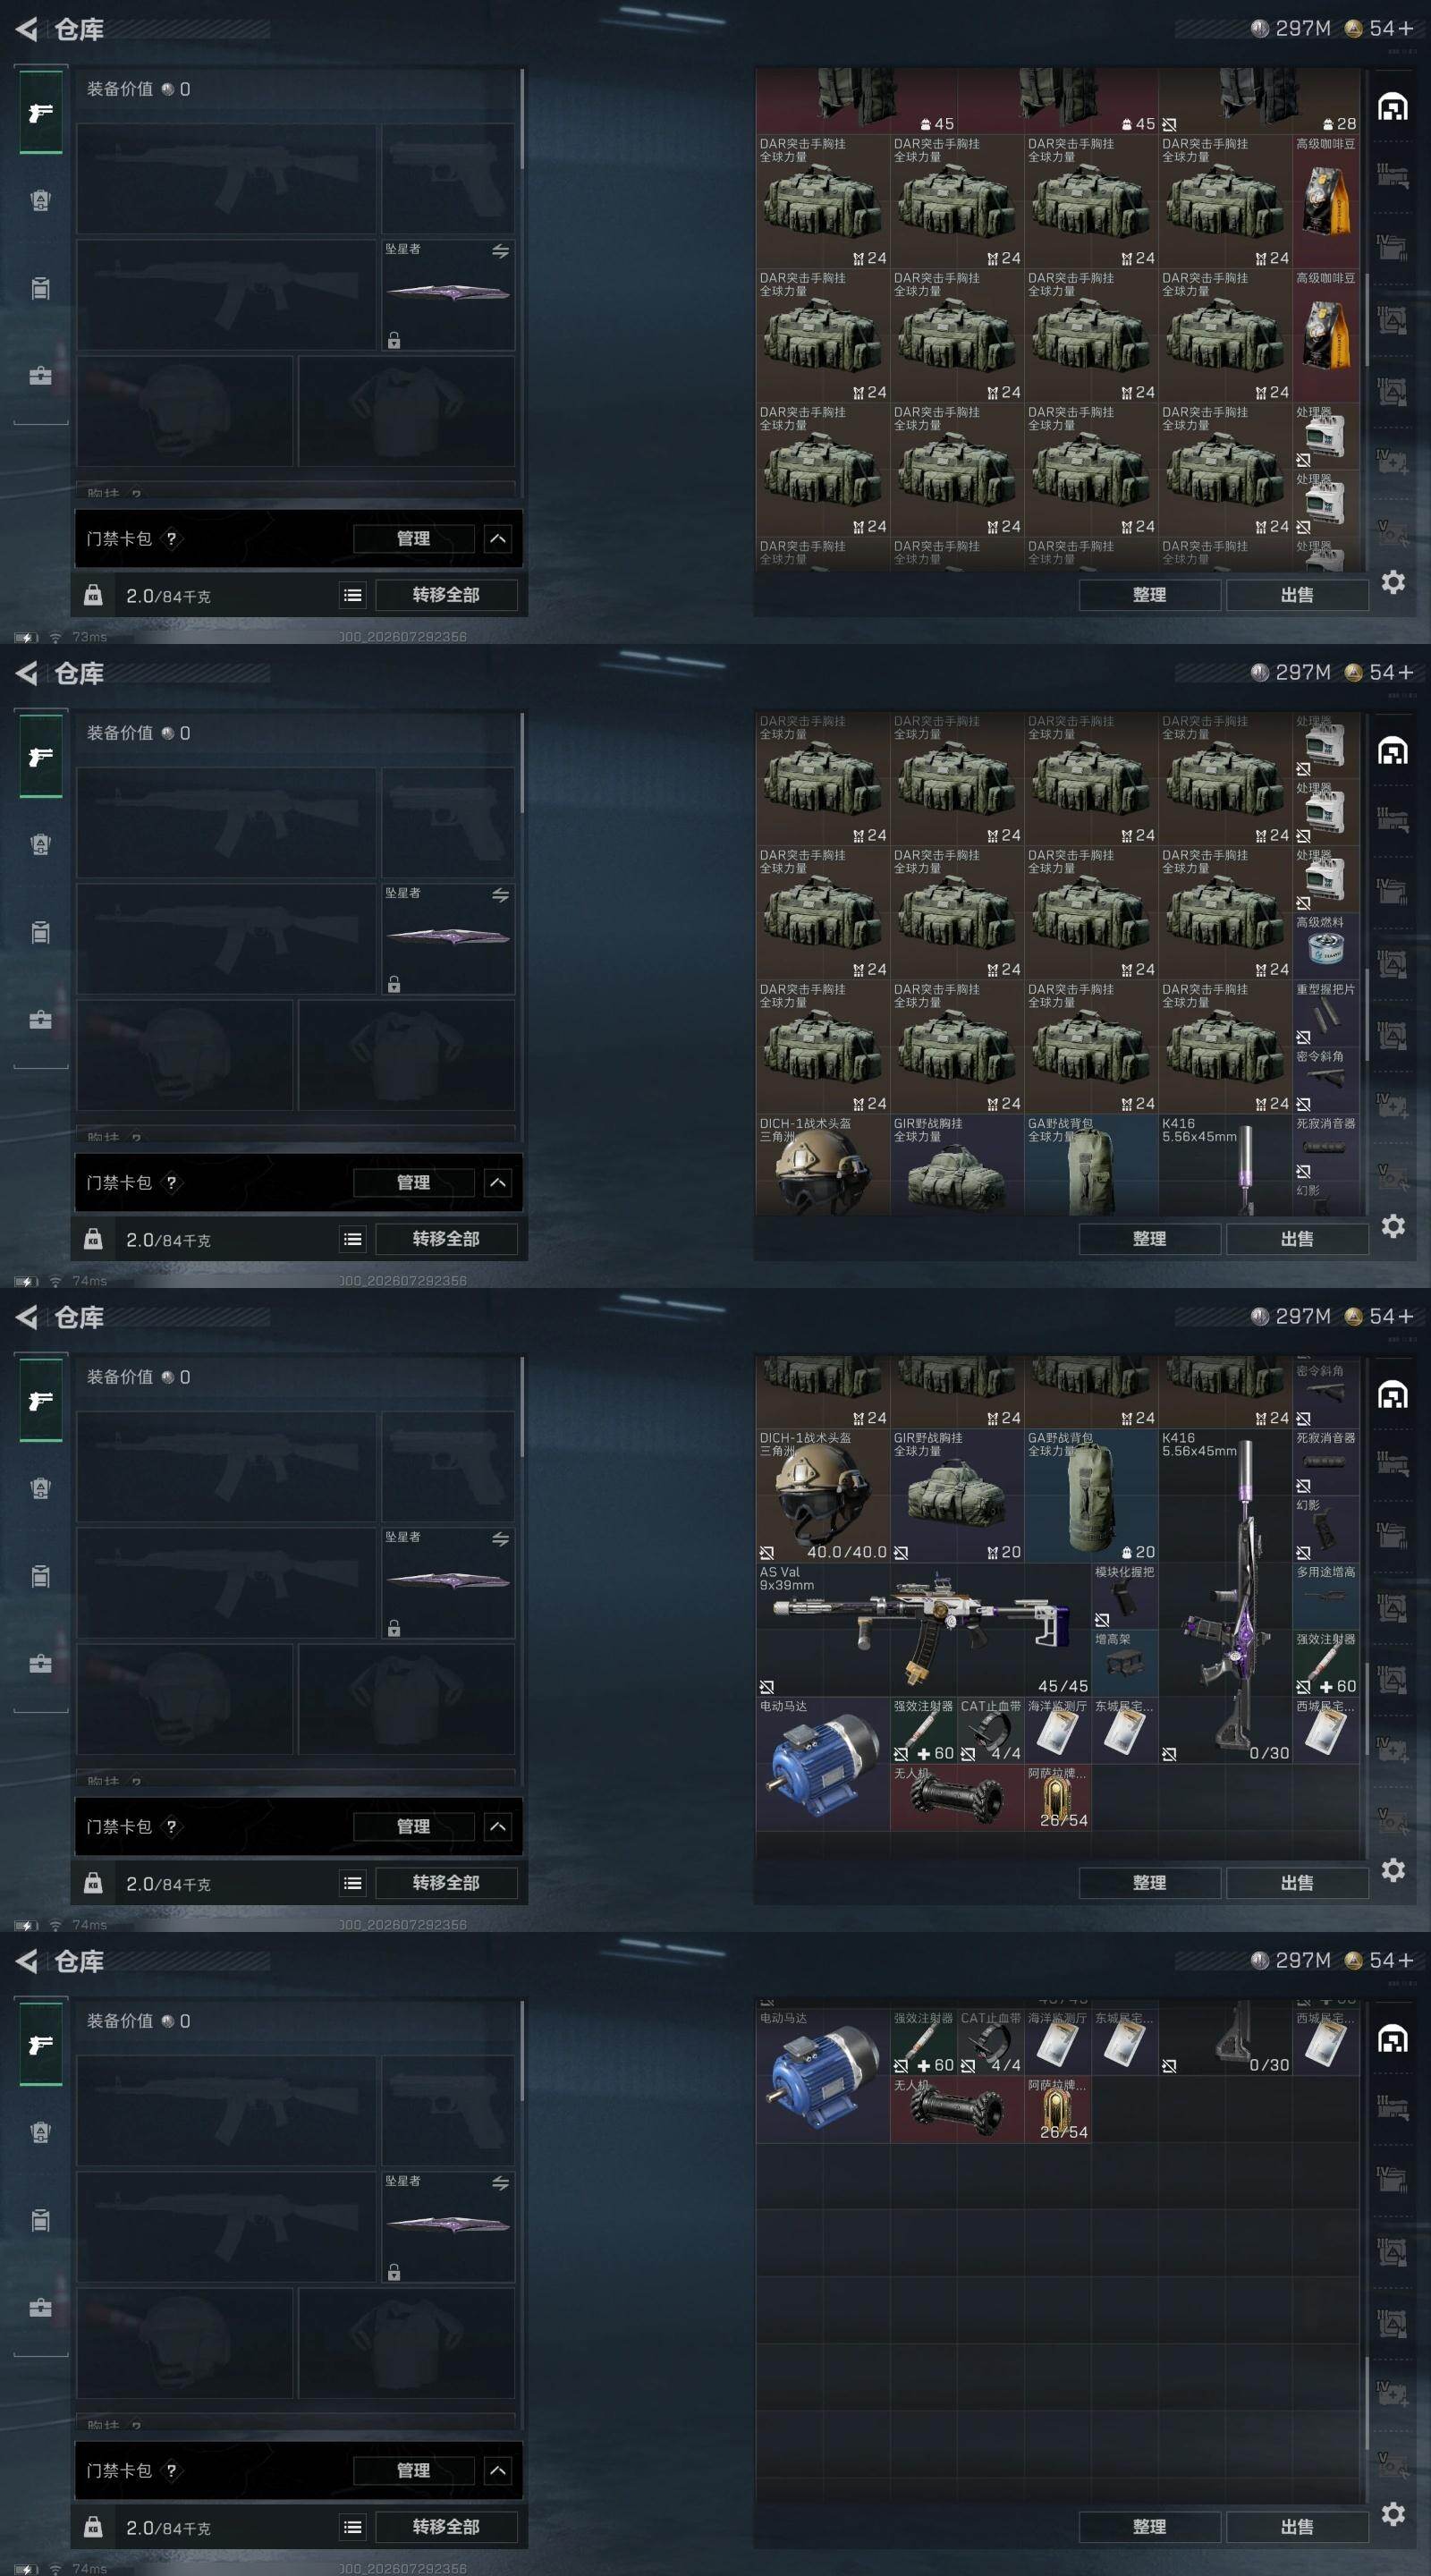The height and width of the screenshot is (2576, 1431).
Task: Select the 死寂消音器 suppressor in the second screen
Action: coord(1326,1147)
